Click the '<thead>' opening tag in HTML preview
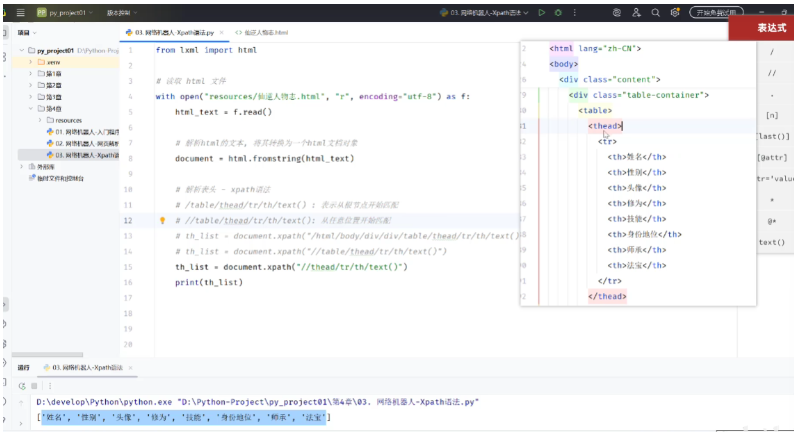 [605, 126]
